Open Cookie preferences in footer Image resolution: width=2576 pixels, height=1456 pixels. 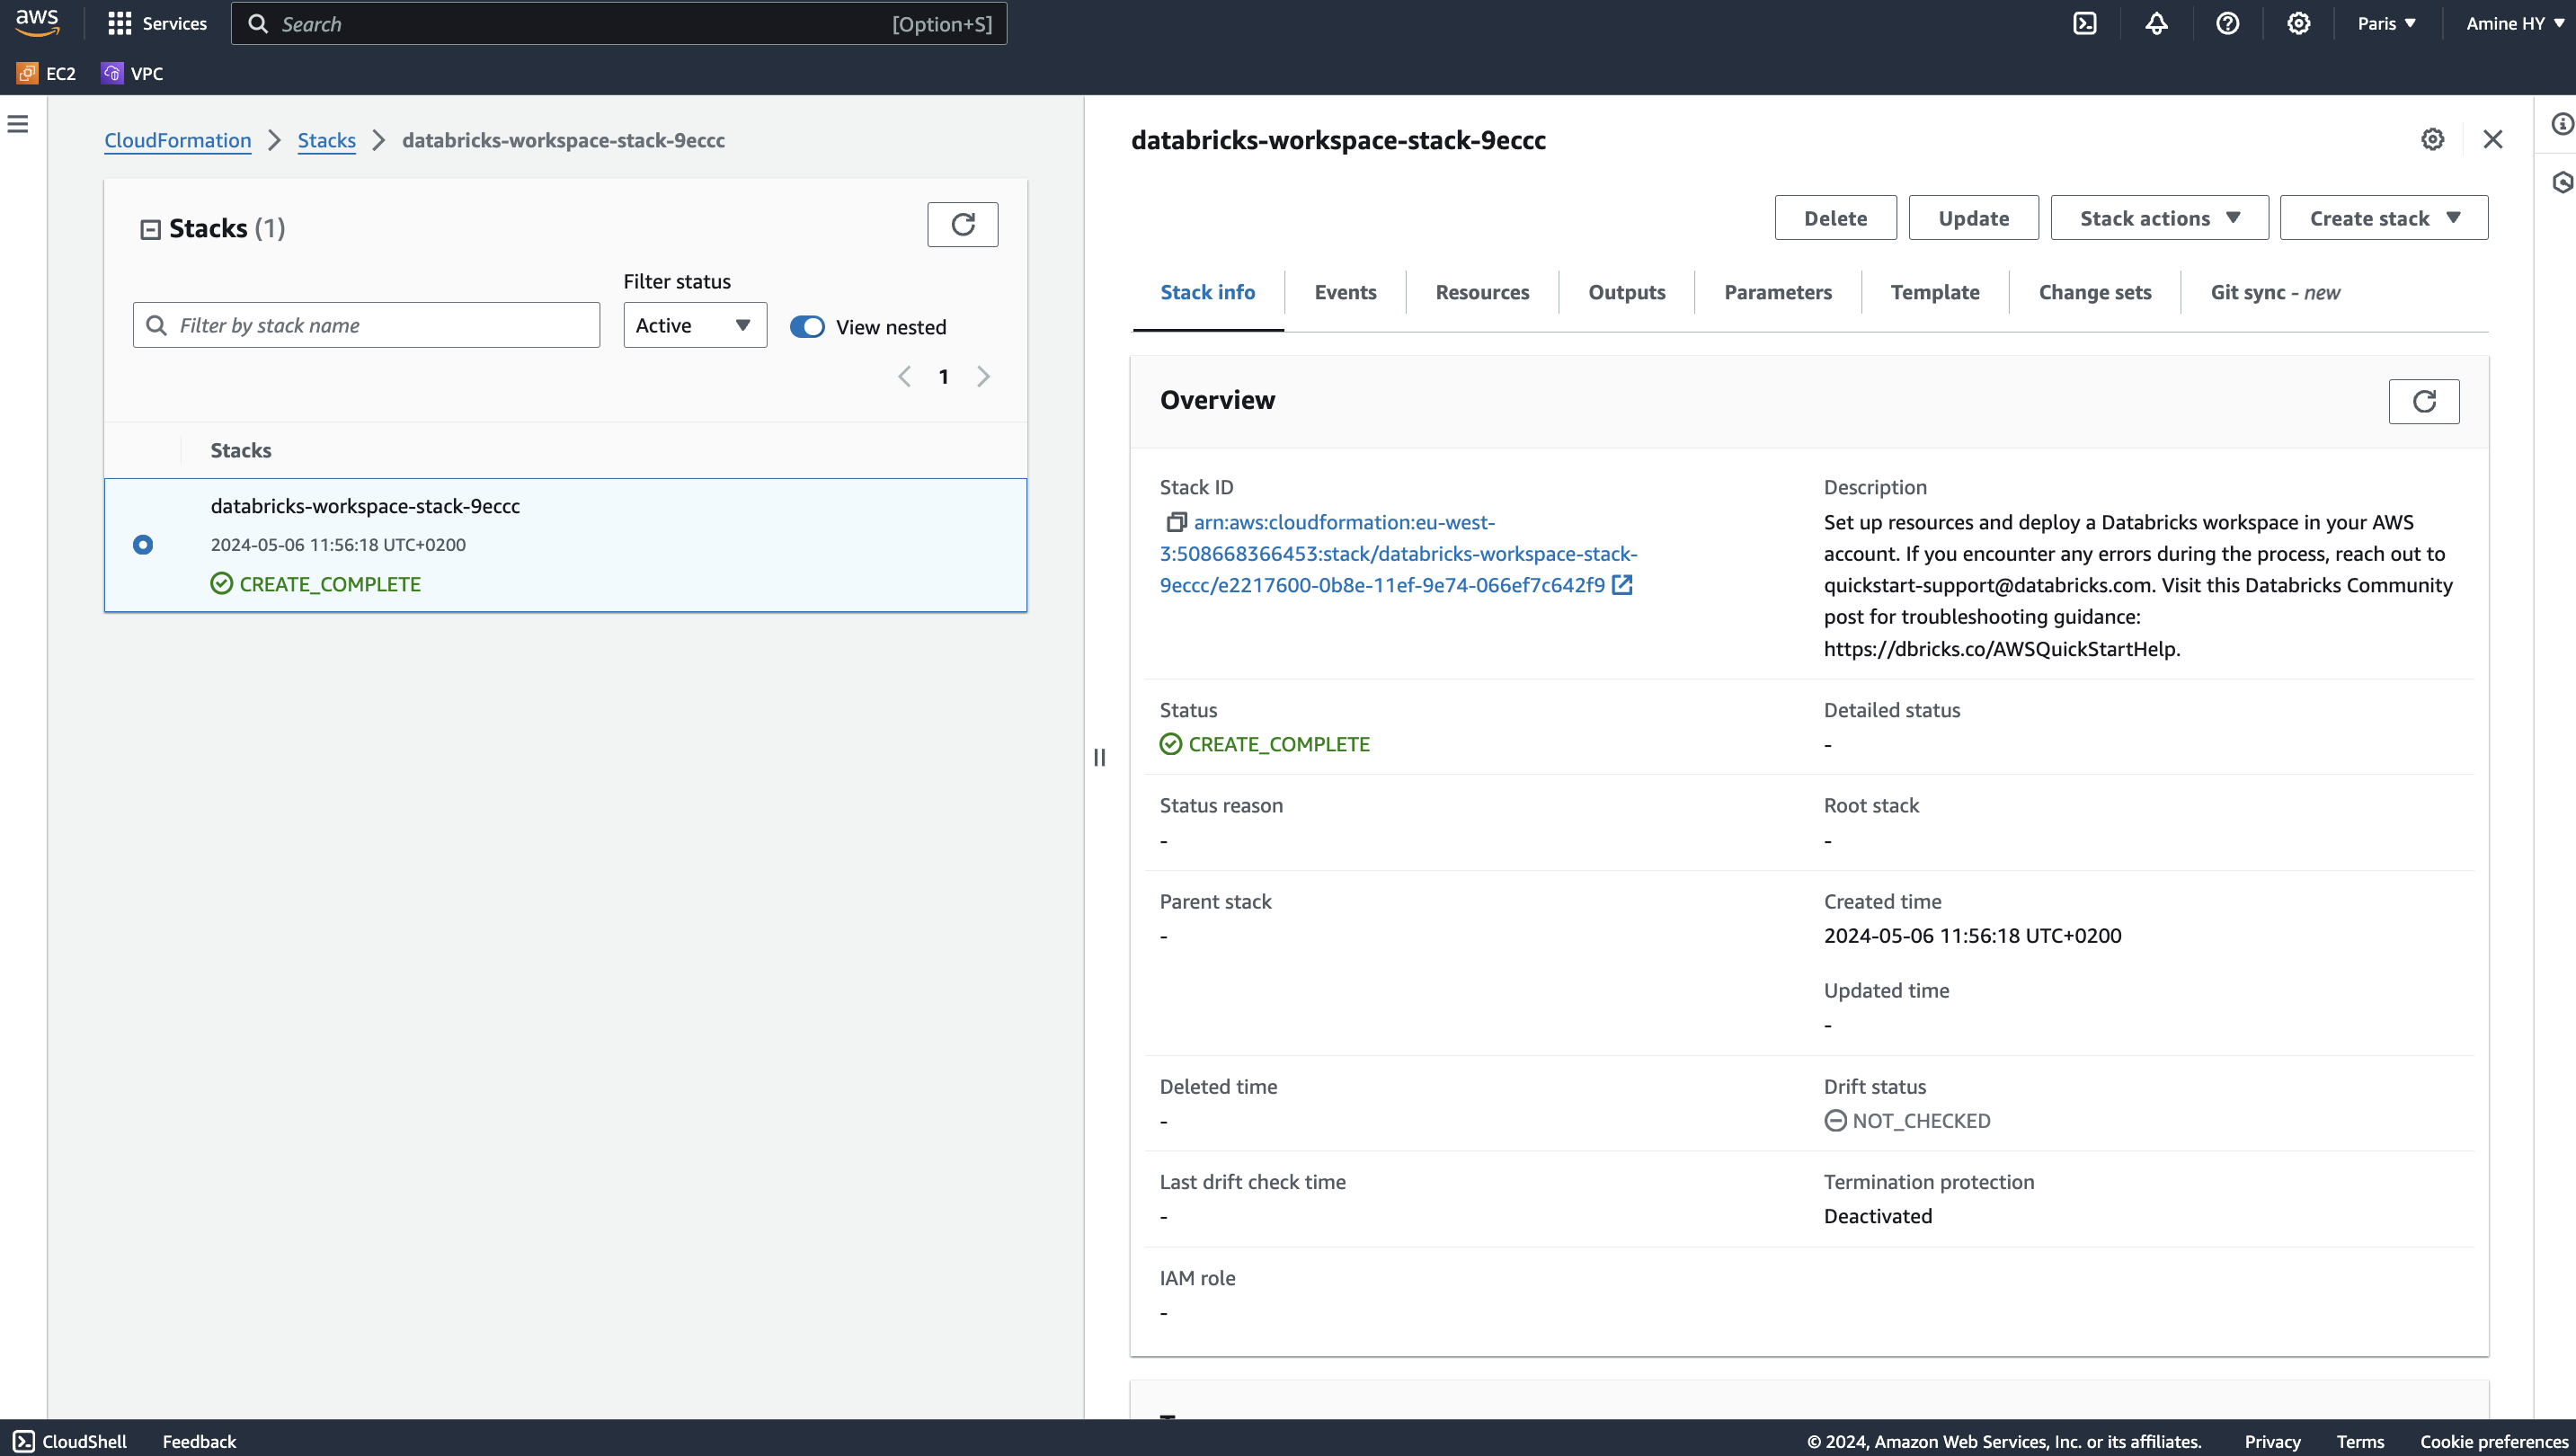click(x=2493, y=1441)
